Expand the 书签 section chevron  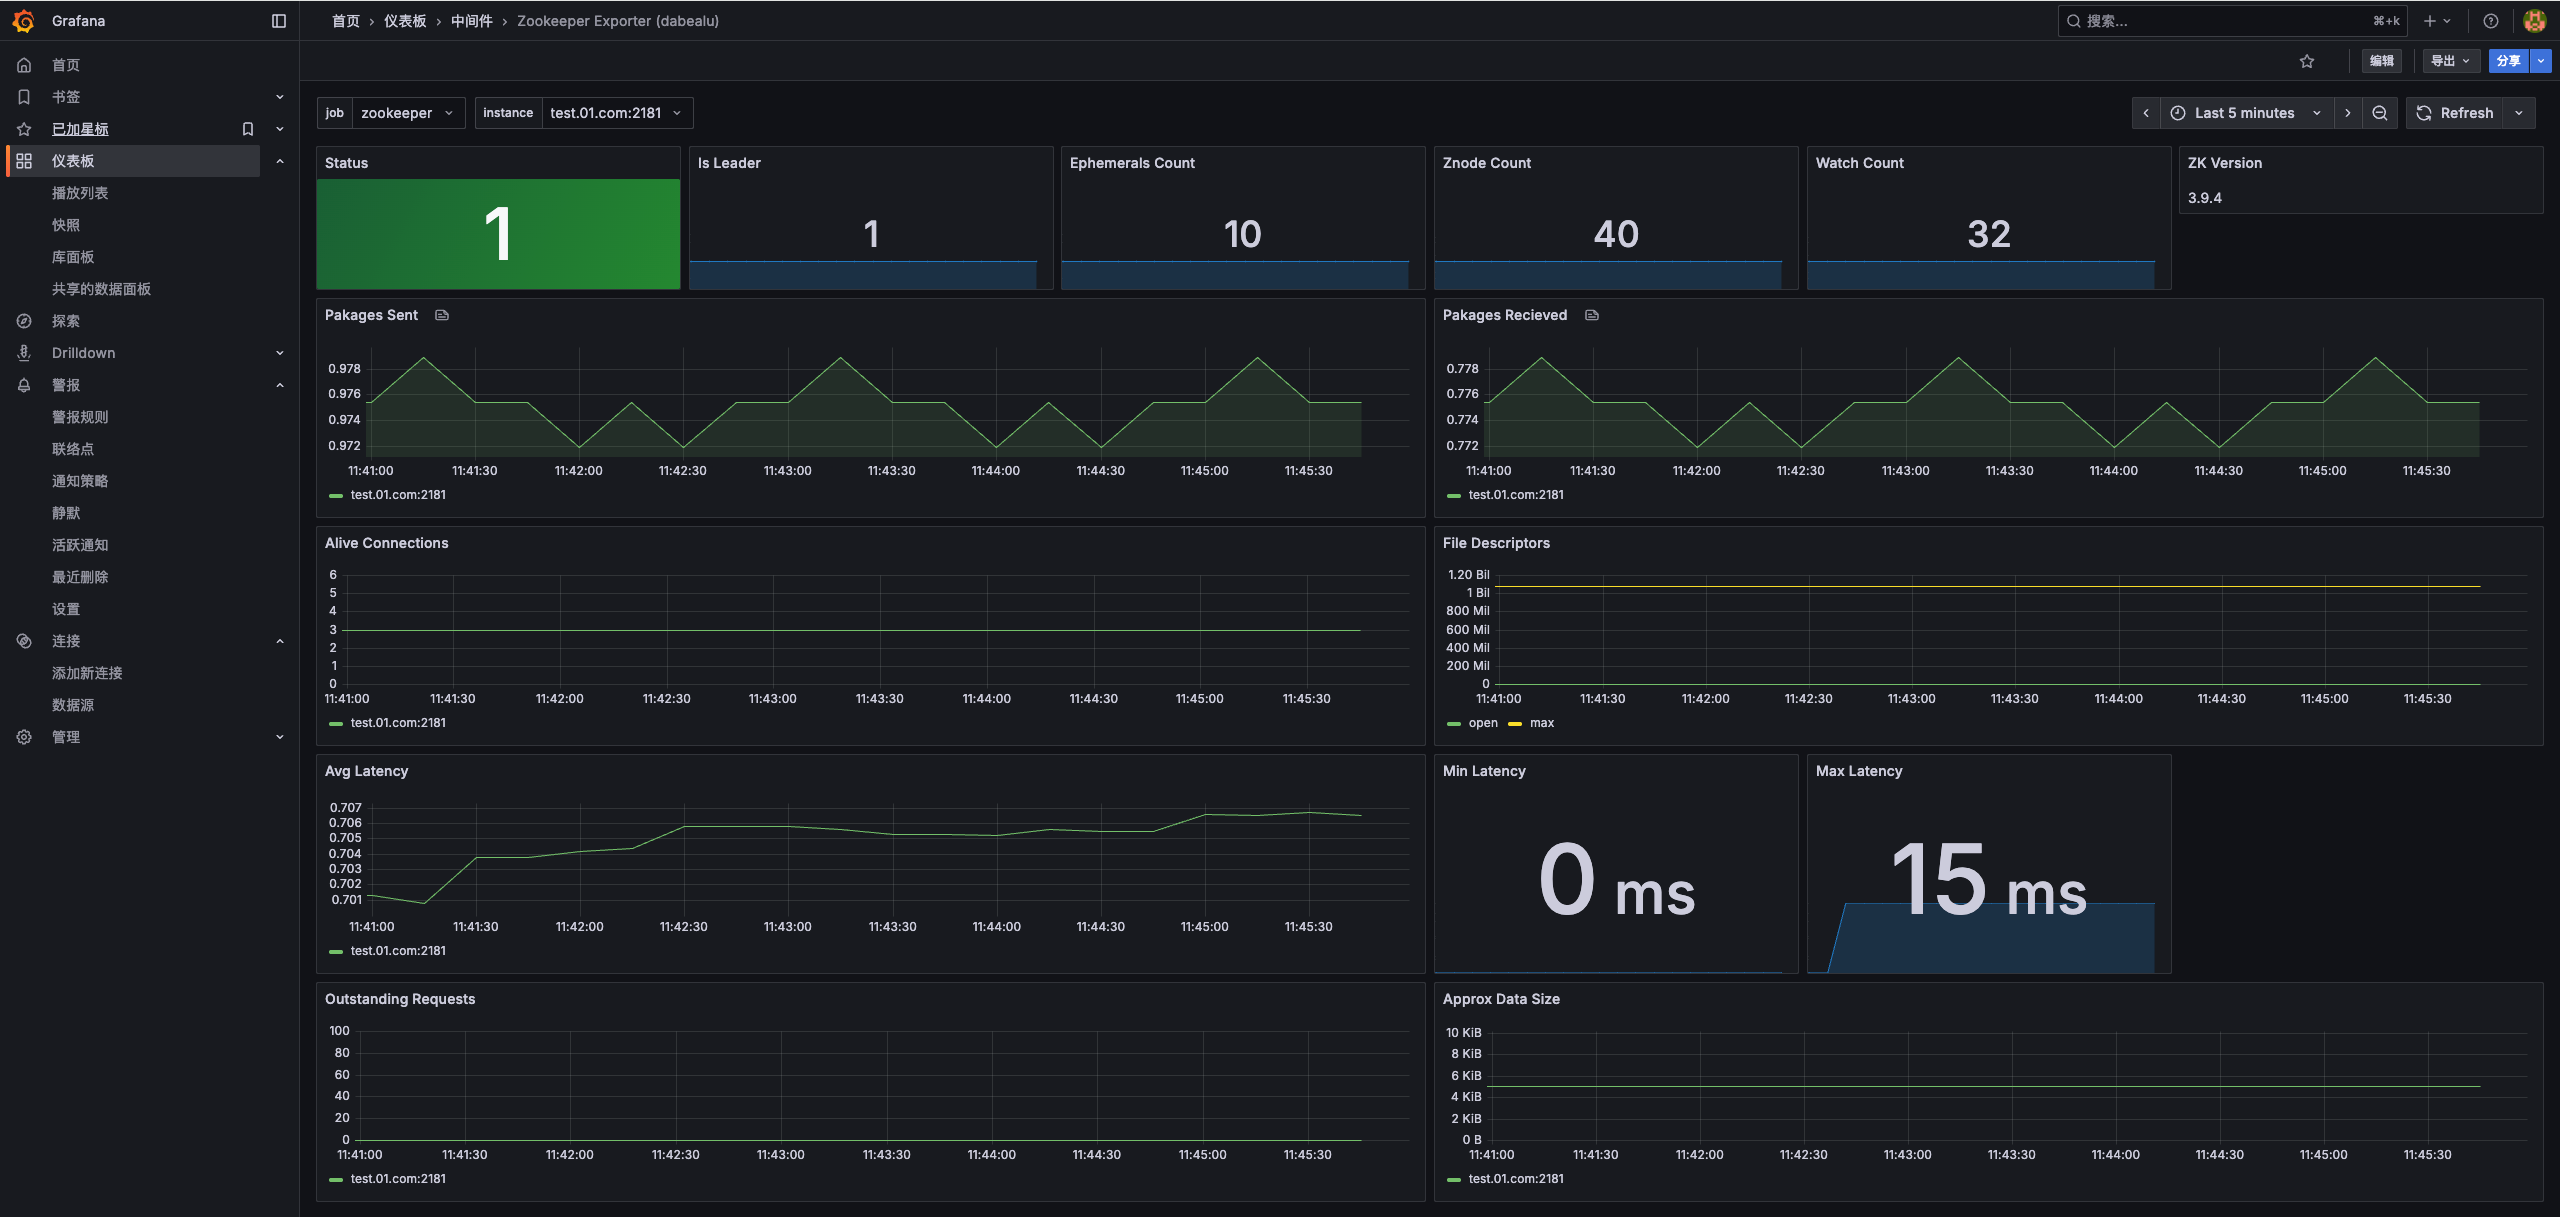[x=280, y=97]
